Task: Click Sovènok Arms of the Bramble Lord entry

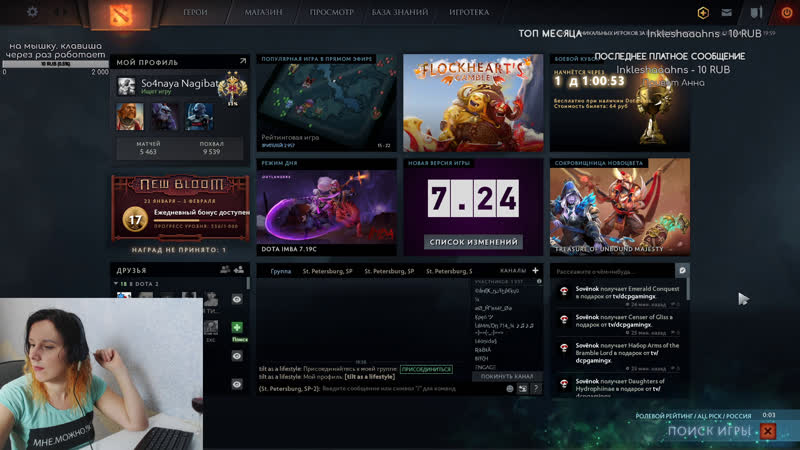Action: coord(620,356)
